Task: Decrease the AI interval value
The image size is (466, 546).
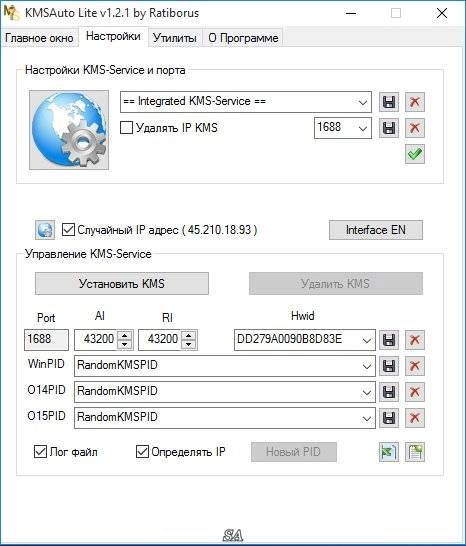Action: 125,344
